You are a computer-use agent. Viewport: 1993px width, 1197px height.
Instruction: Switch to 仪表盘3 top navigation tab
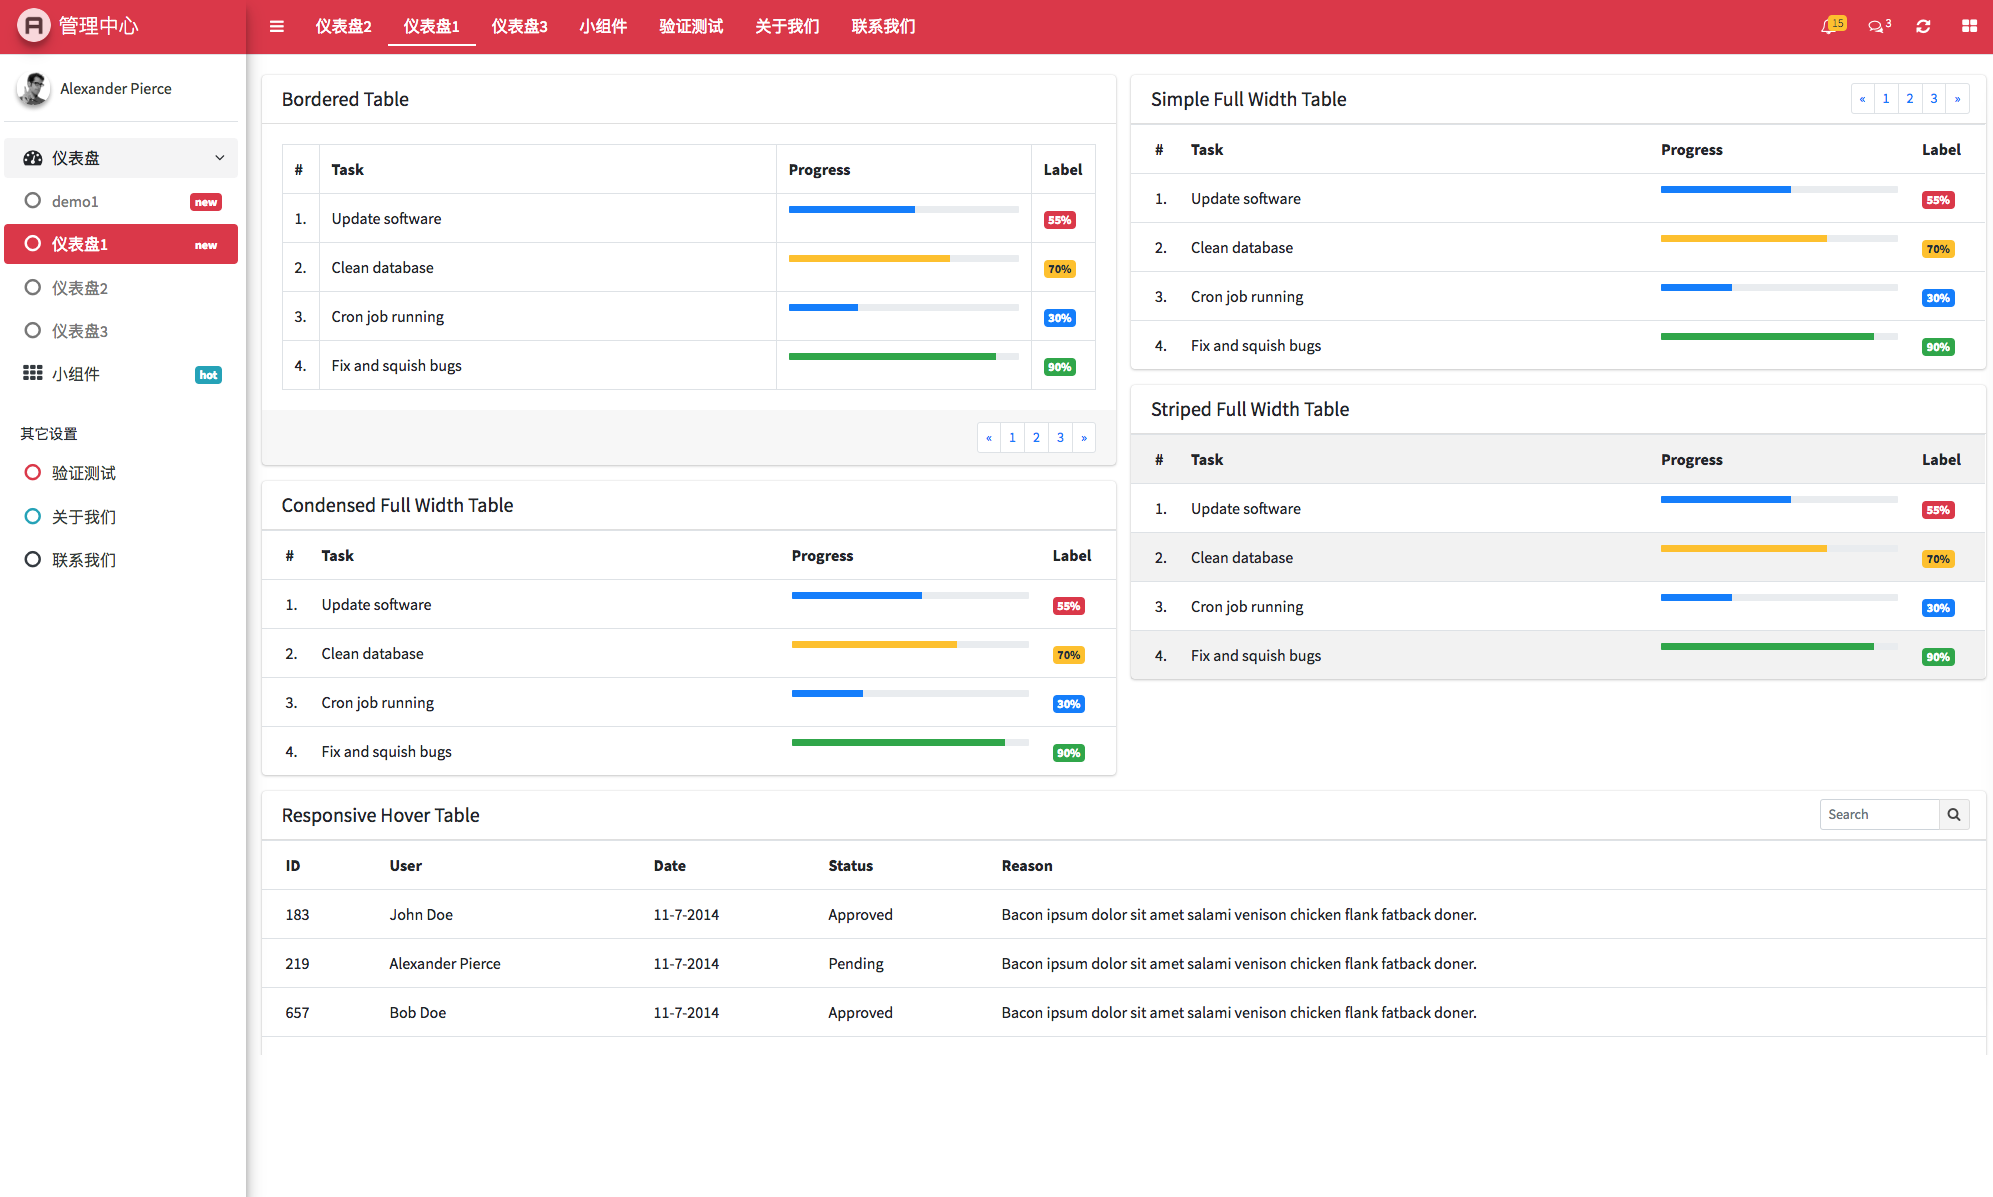pyautogui.click(x=519, y=27)
